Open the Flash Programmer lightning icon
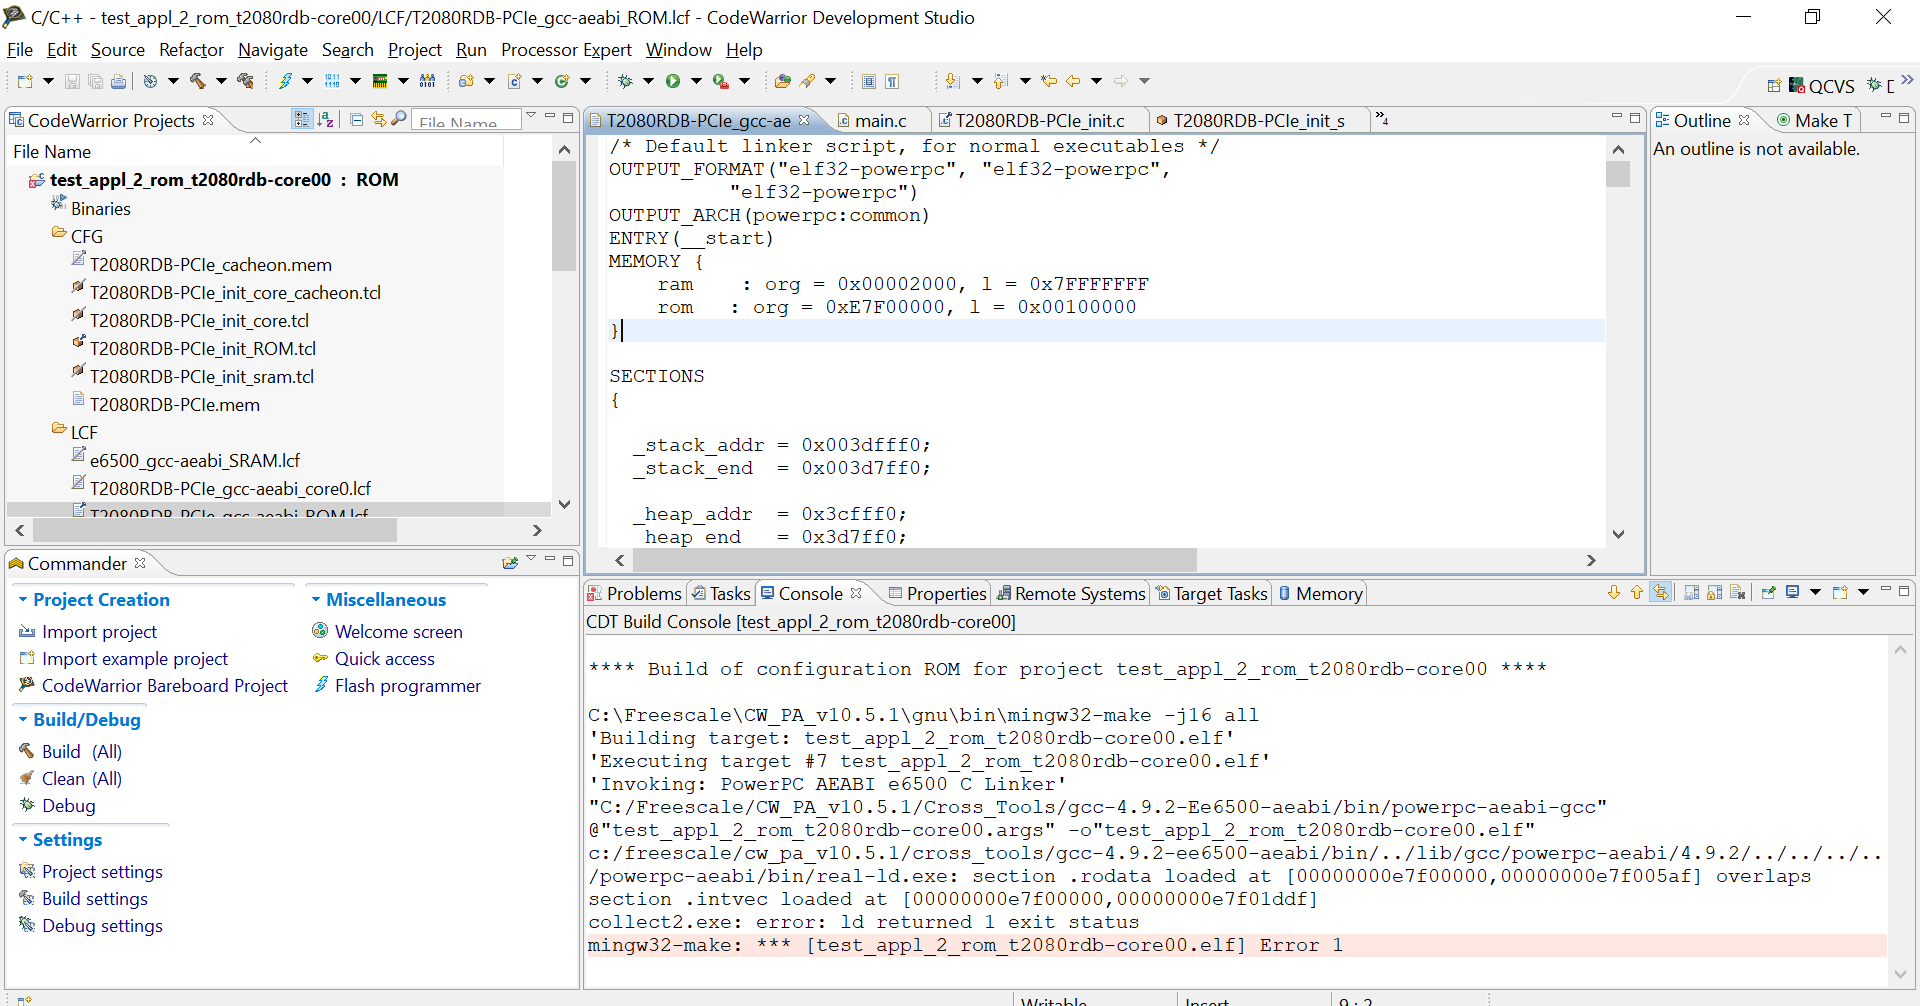Screen dimensions: 1920x1006 click(x=287, y=82)
